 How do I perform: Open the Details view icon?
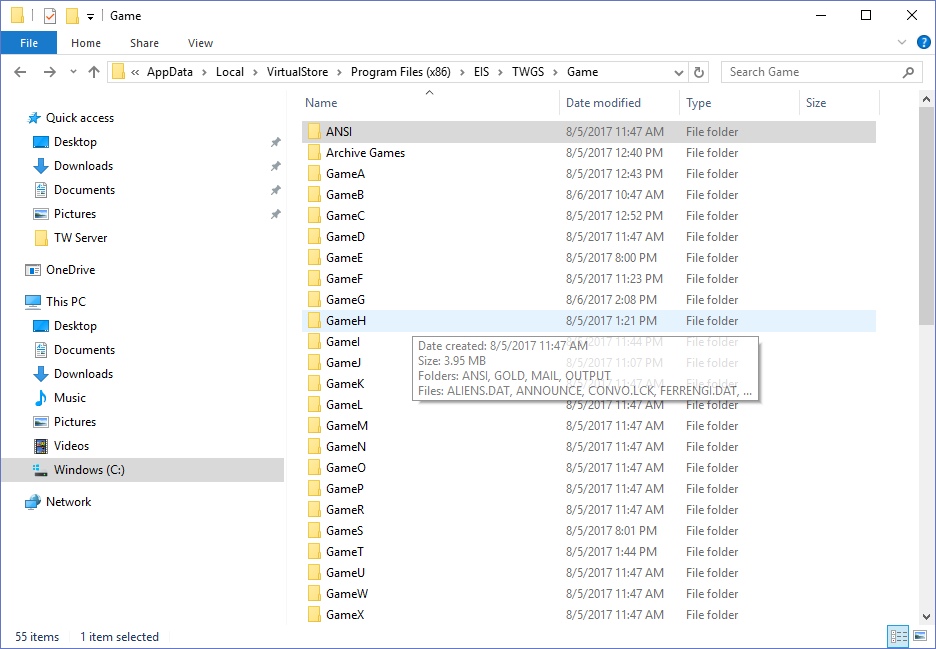897,636
